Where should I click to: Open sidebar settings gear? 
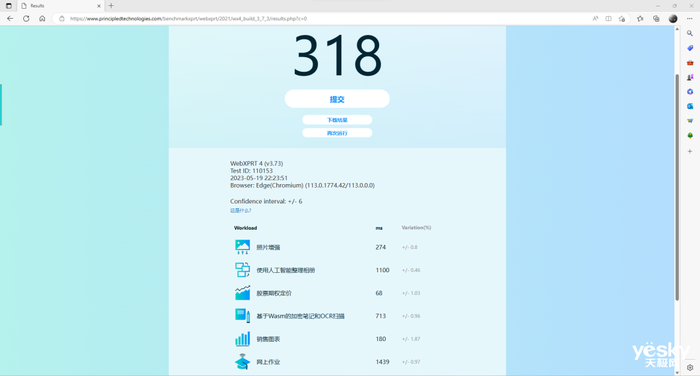(x=690, y=368)
